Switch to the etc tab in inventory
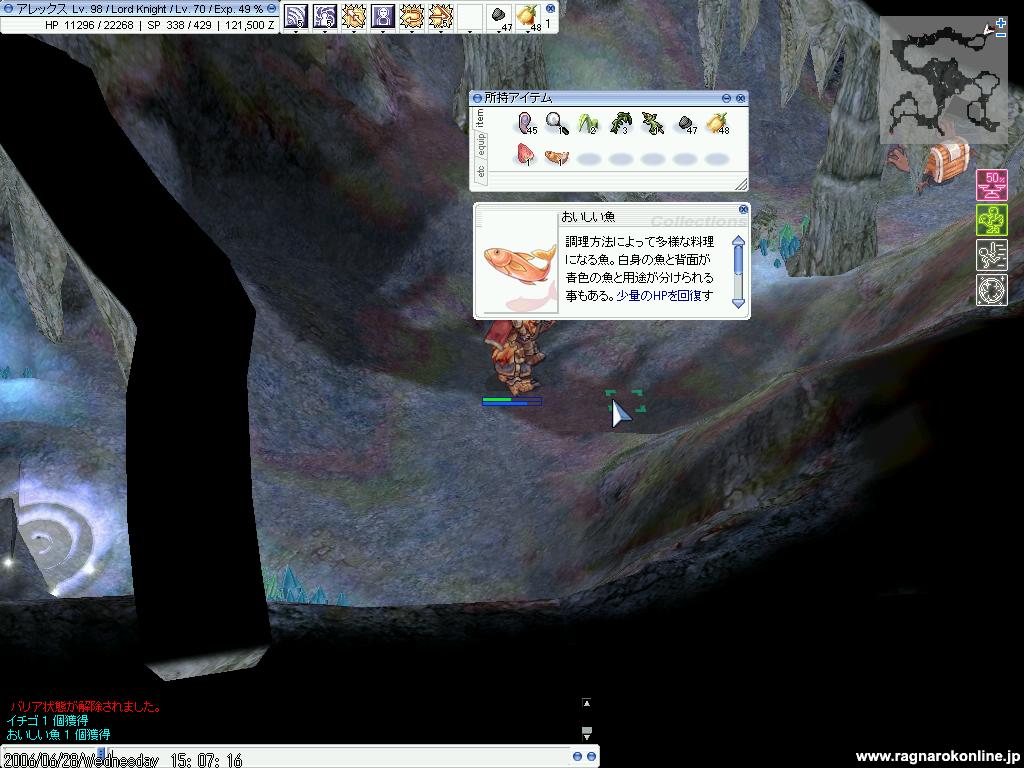The height and width of the screenshot is (768, 1024). 481,173
